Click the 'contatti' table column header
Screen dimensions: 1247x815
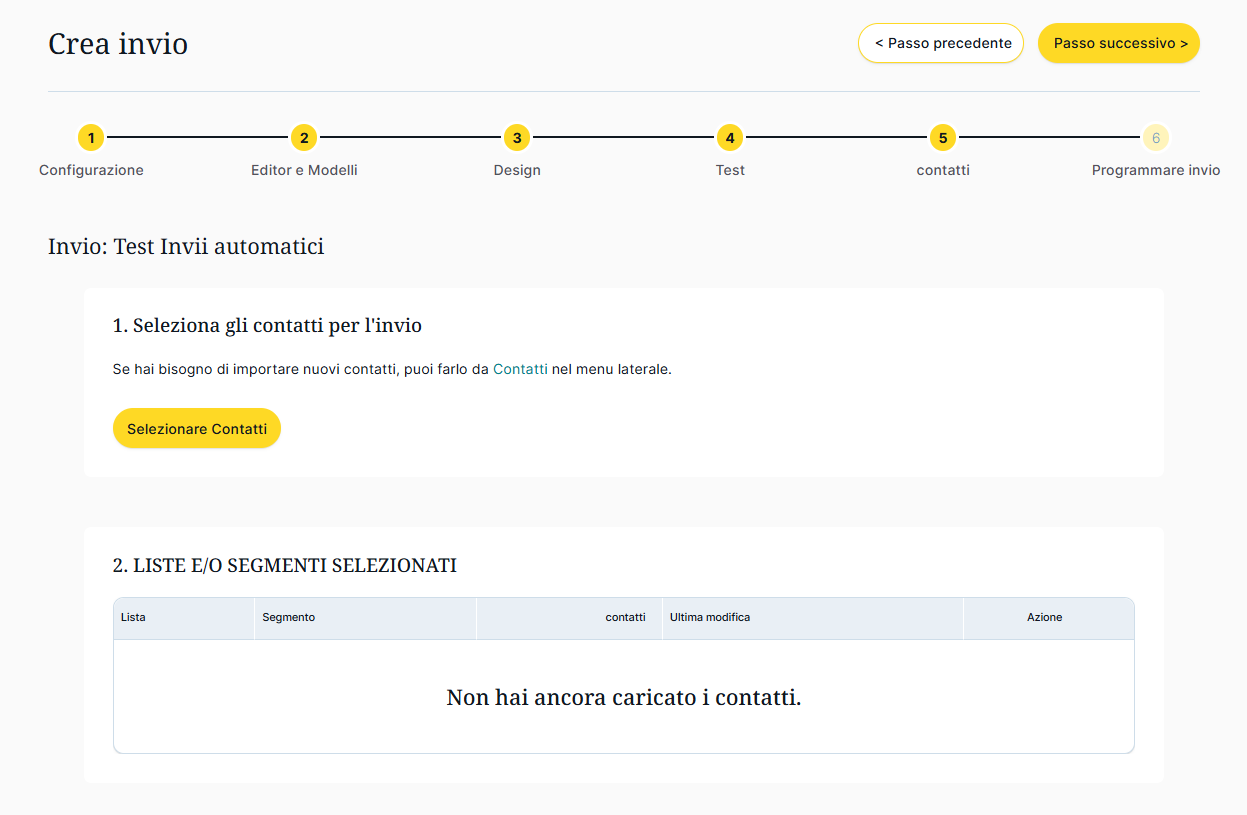(x=625, y=617)
